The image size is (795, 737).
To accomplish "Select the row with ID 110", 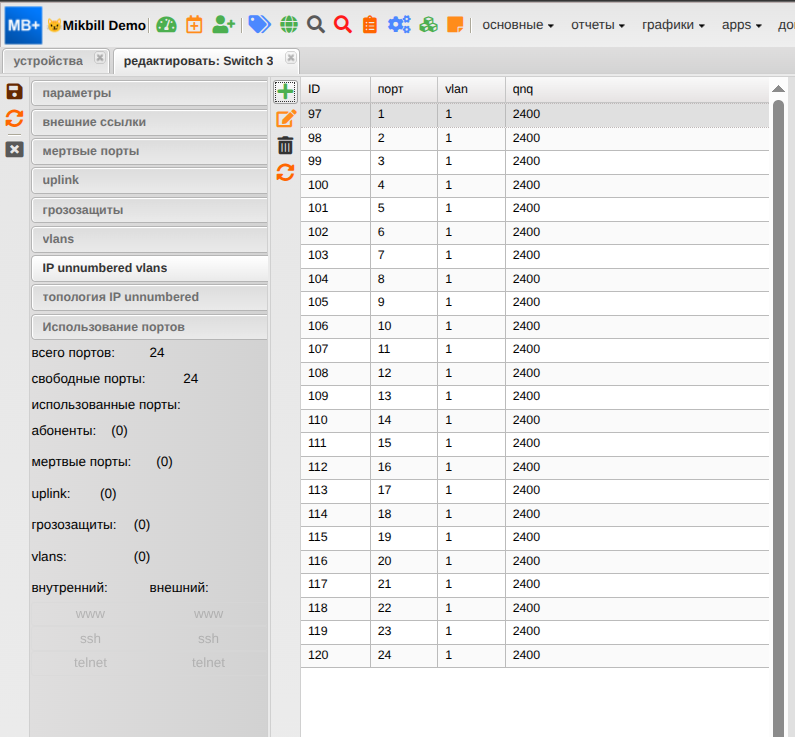I will click(x=535, y=420).
